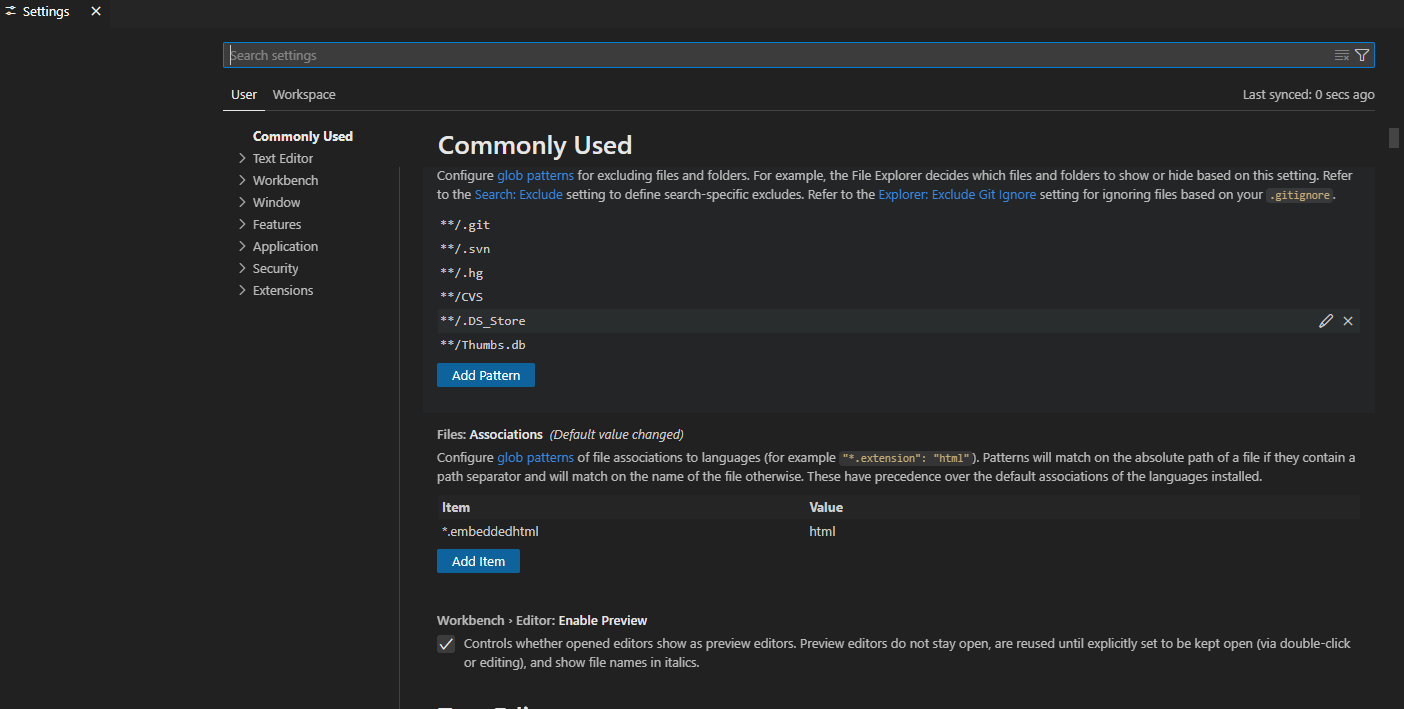Select the **/.git exclude pattern
Viewport: 1404px width, 709px height.
click(465, 225)
